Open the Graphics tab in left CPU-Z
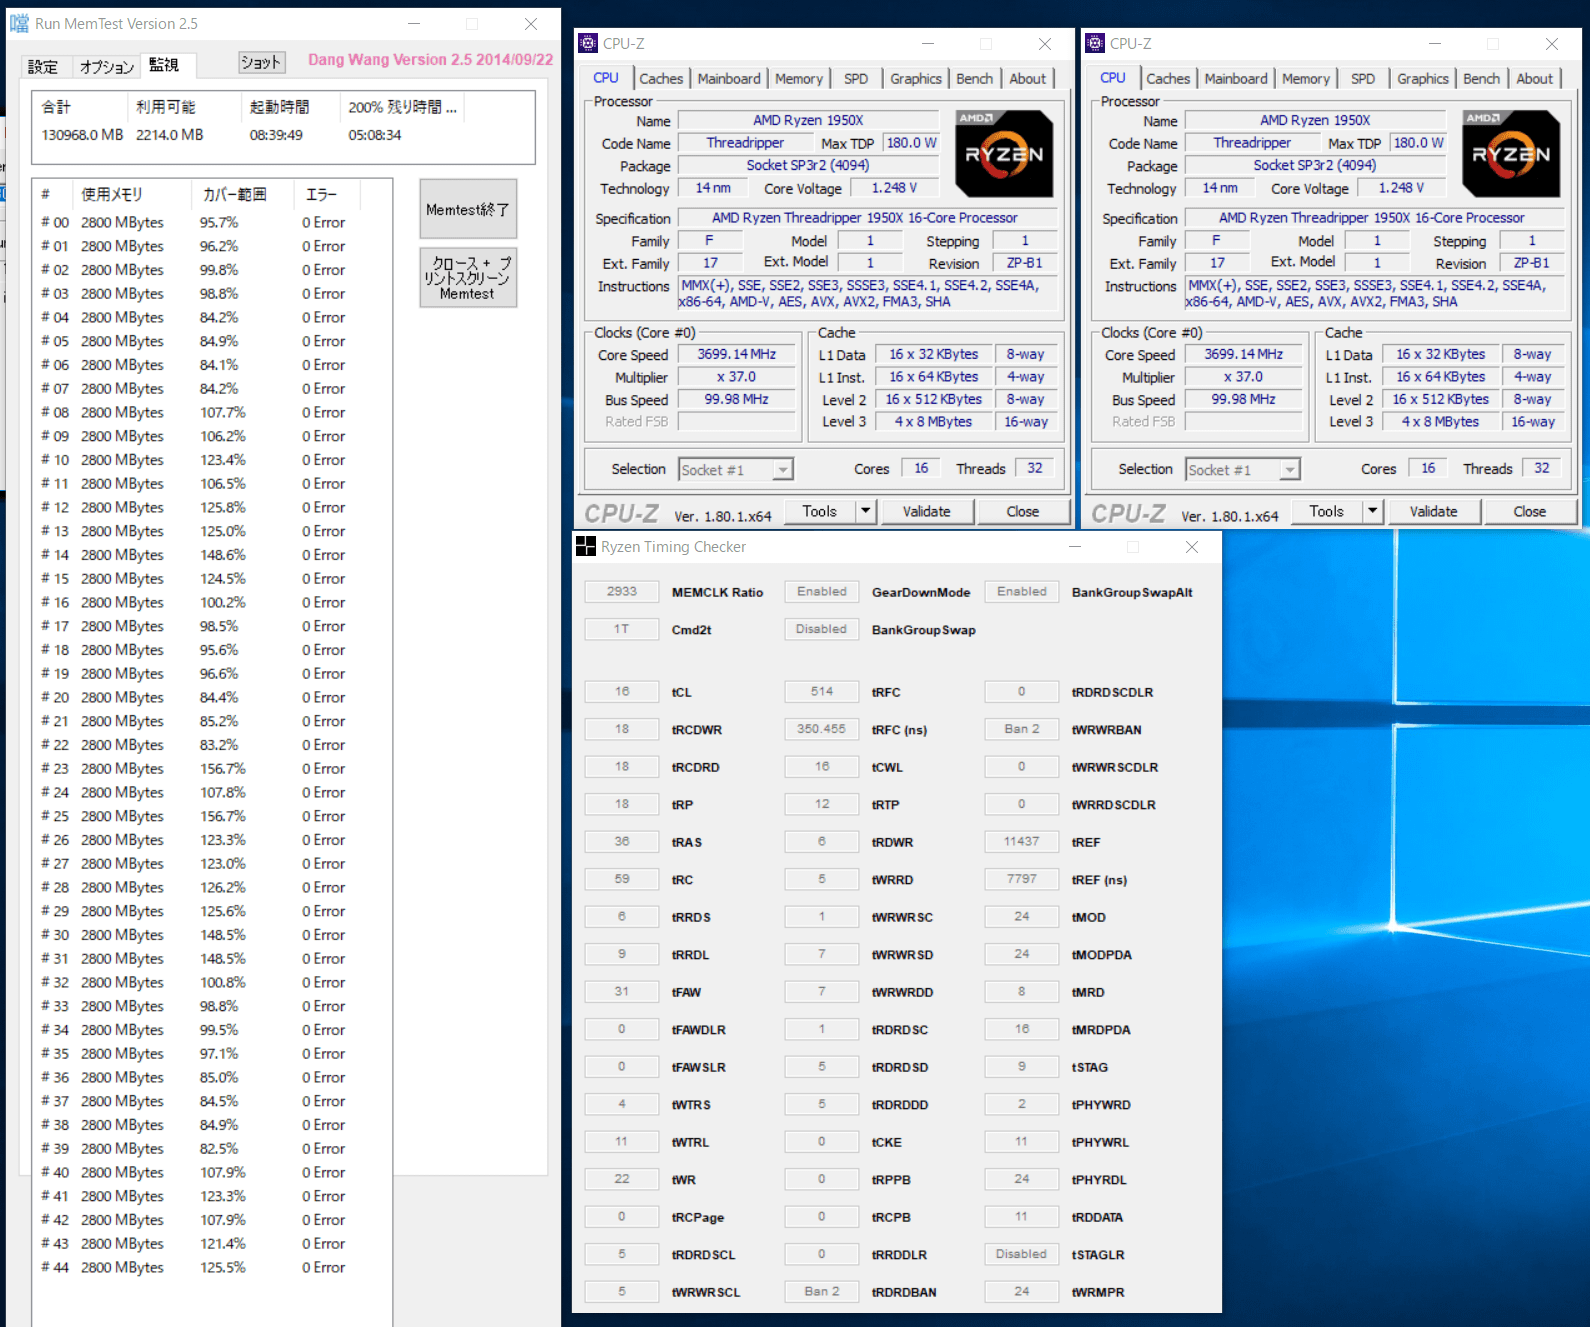The width and height of the screenshot is (1590, 1327). 916,78
